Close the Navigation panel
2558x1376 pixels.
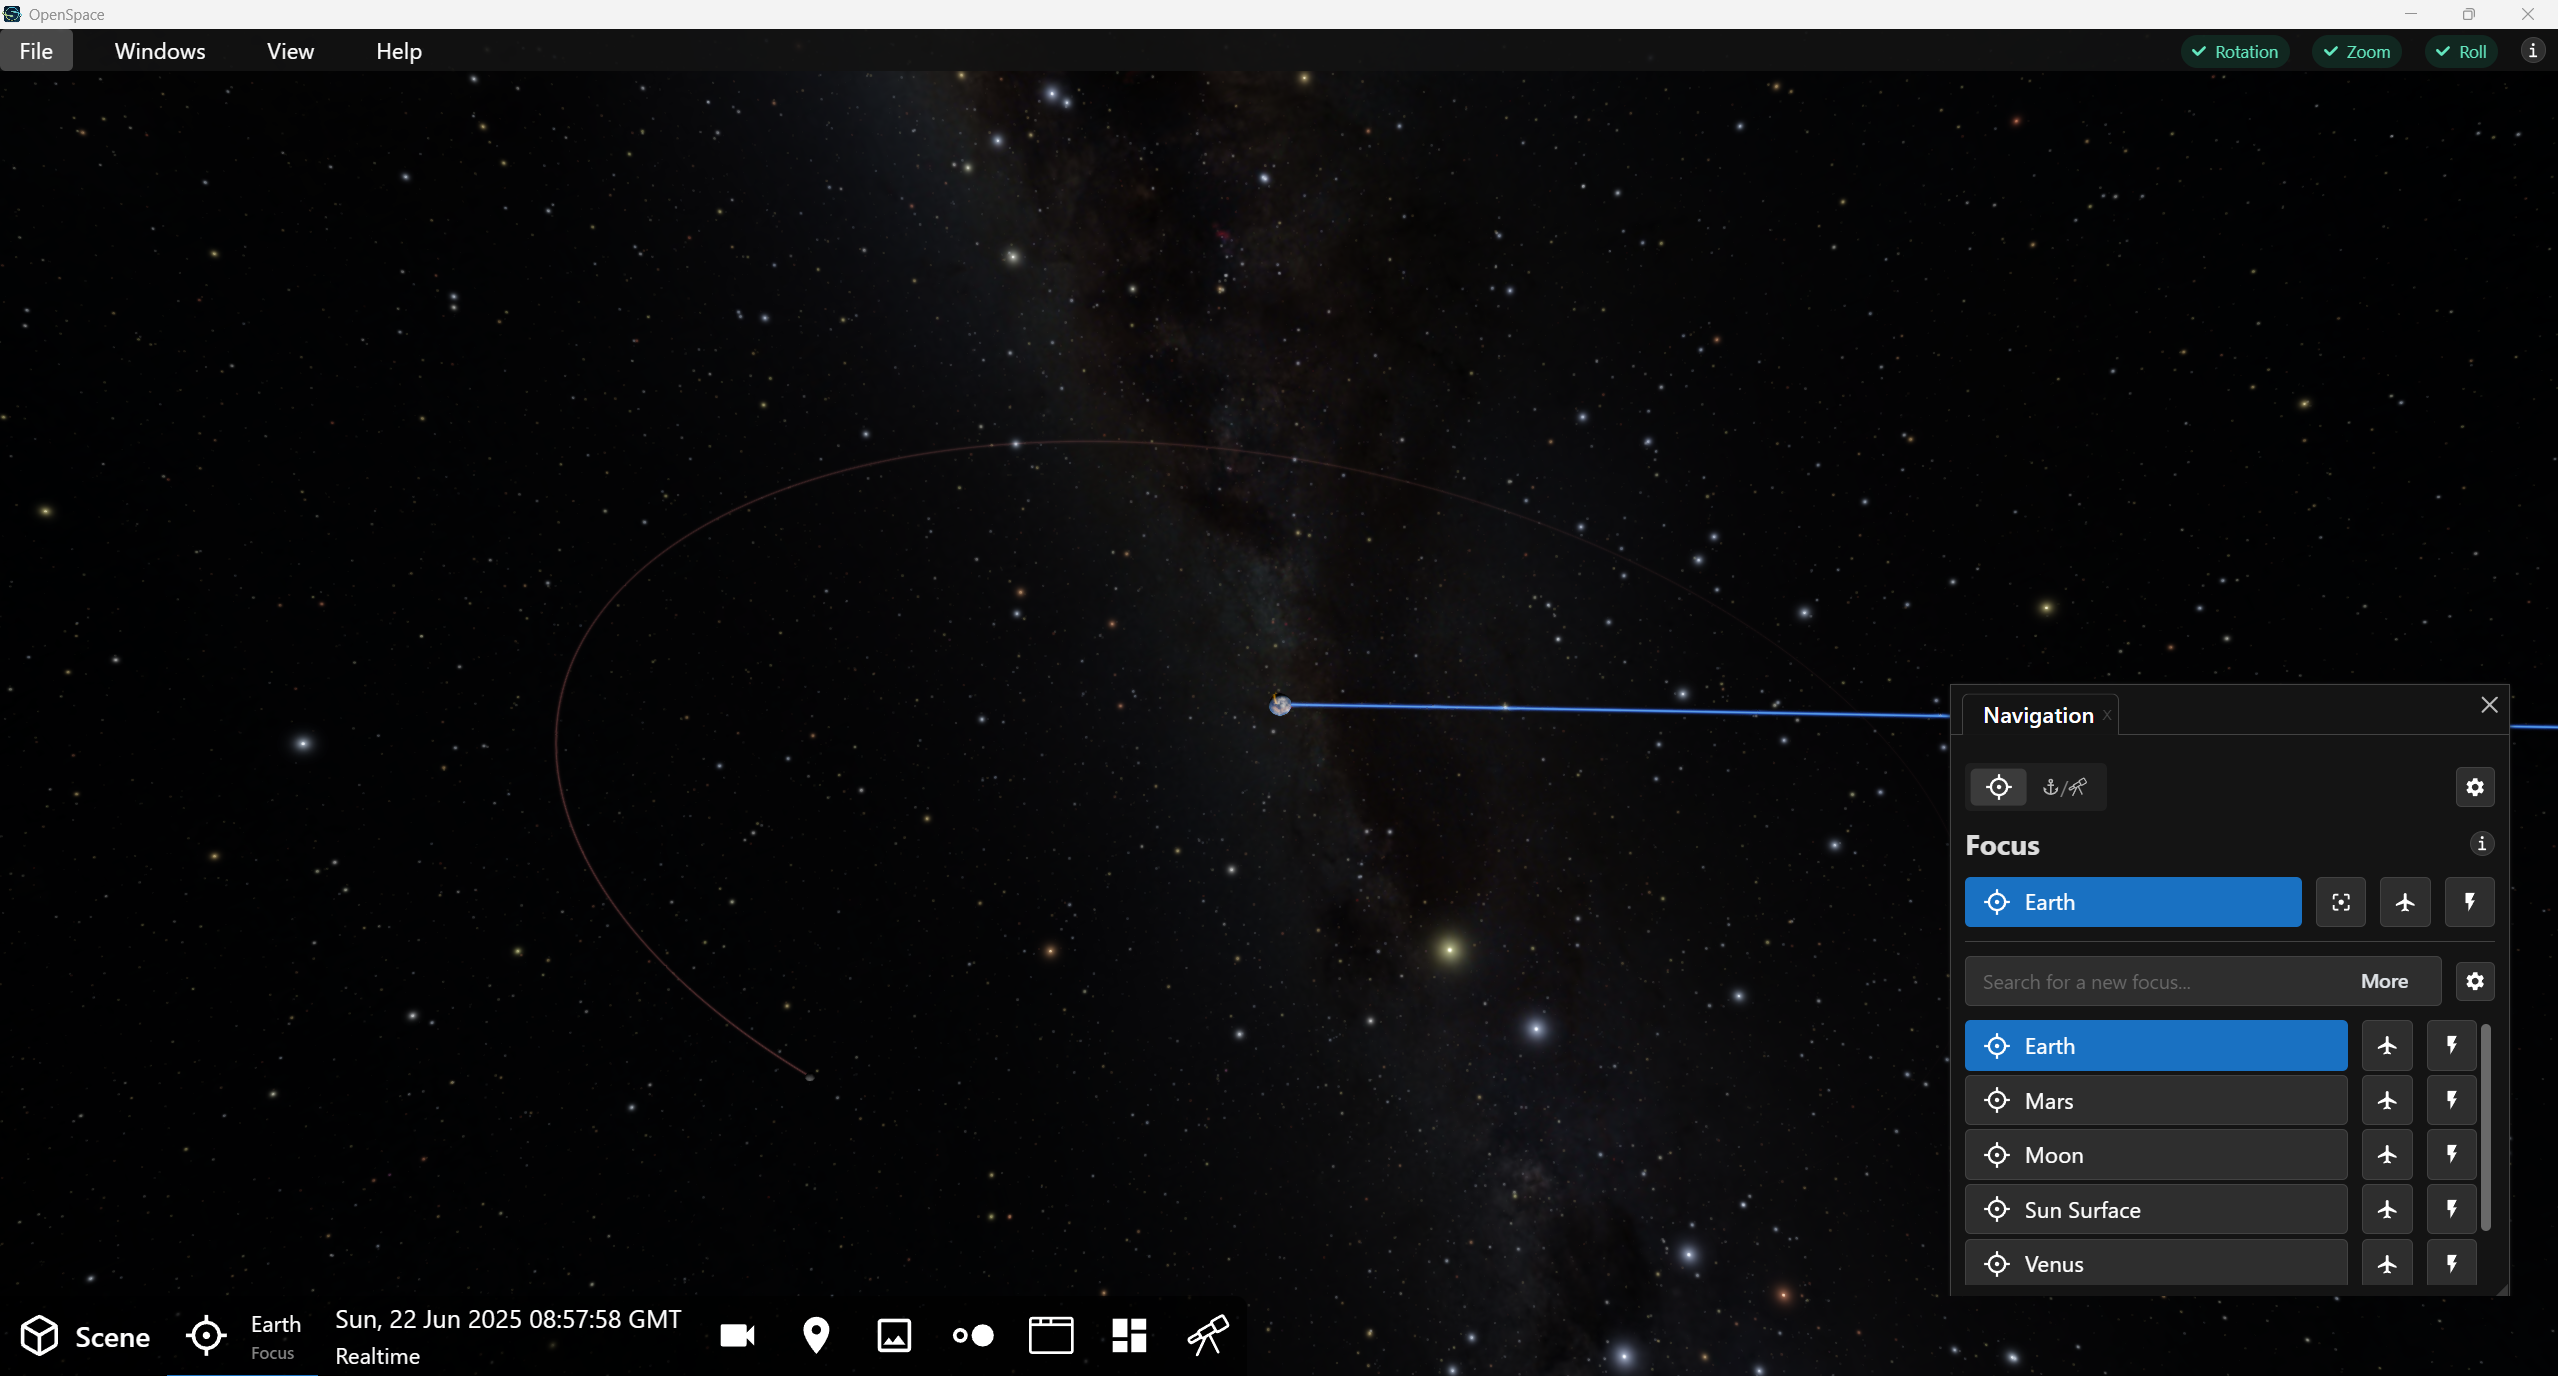[2489, 705]
